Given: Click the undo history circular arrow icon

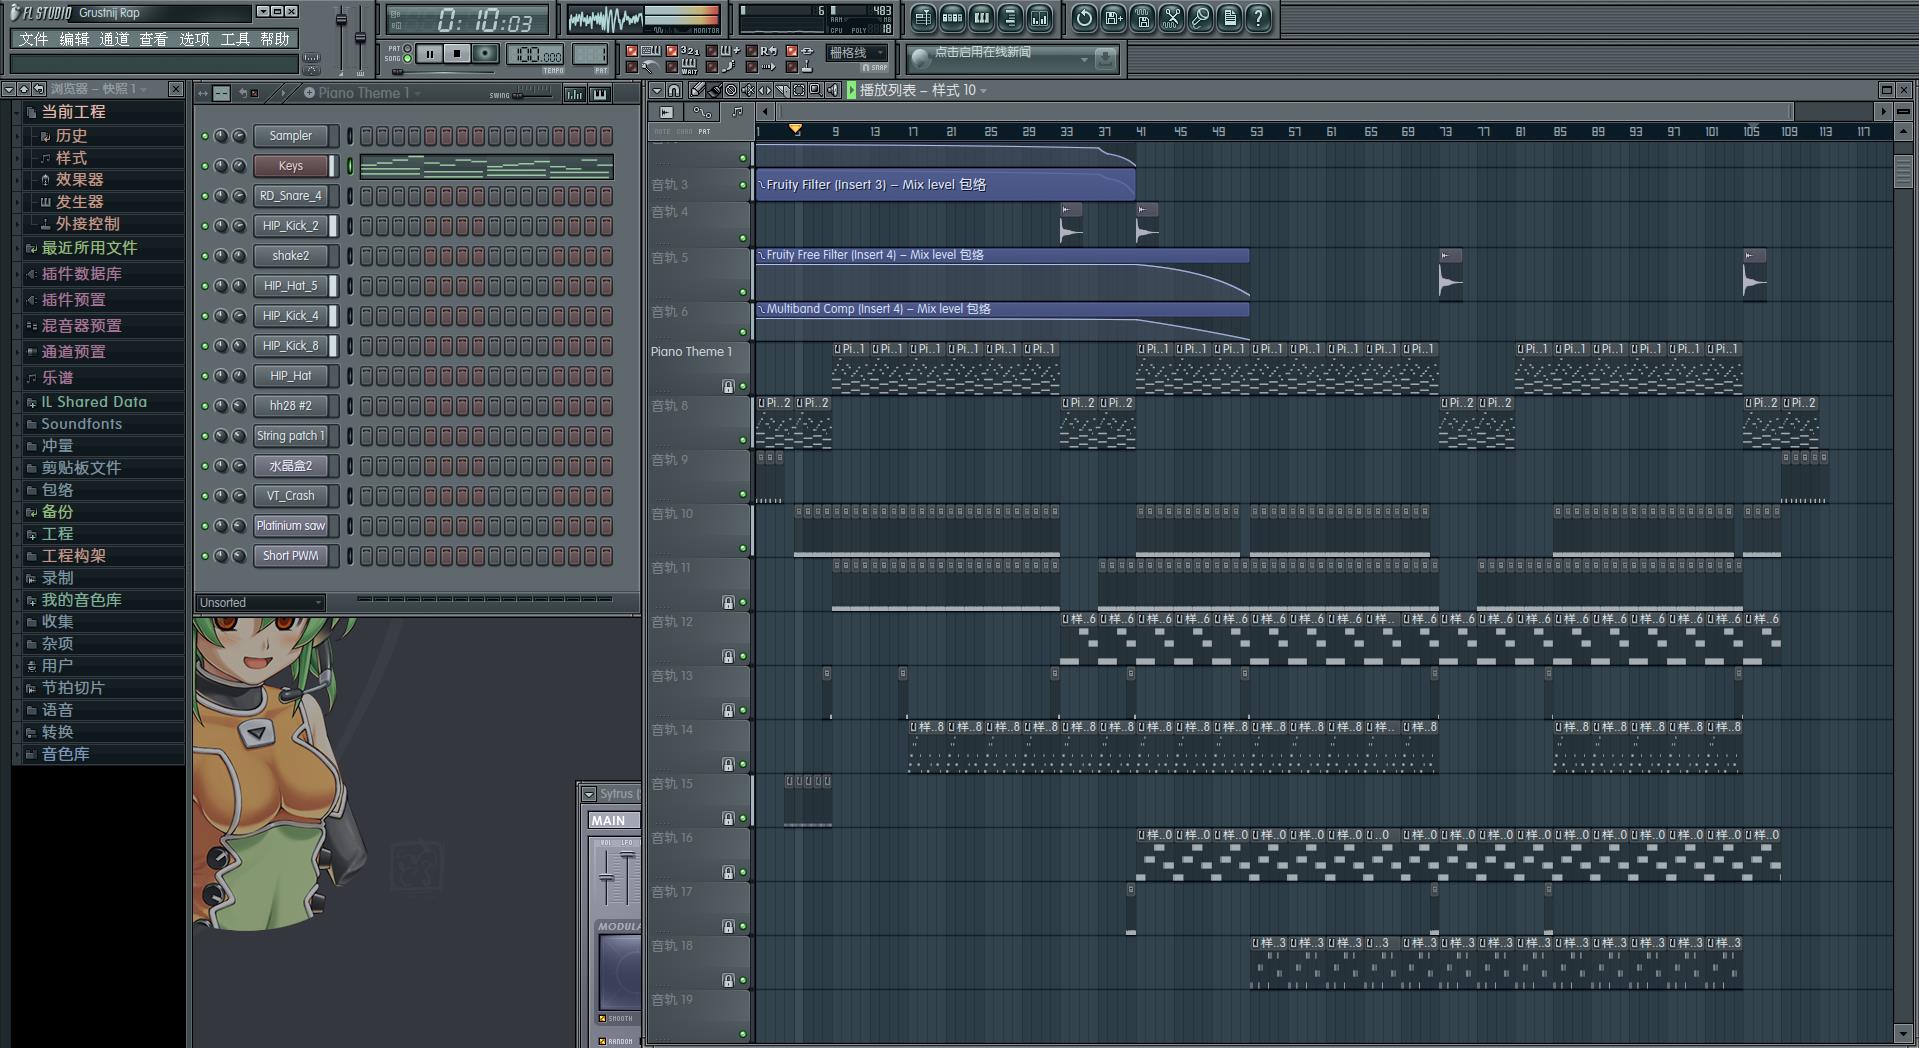Looking at the screenshot, I should pyautogui.click(x=1084, y=18).
